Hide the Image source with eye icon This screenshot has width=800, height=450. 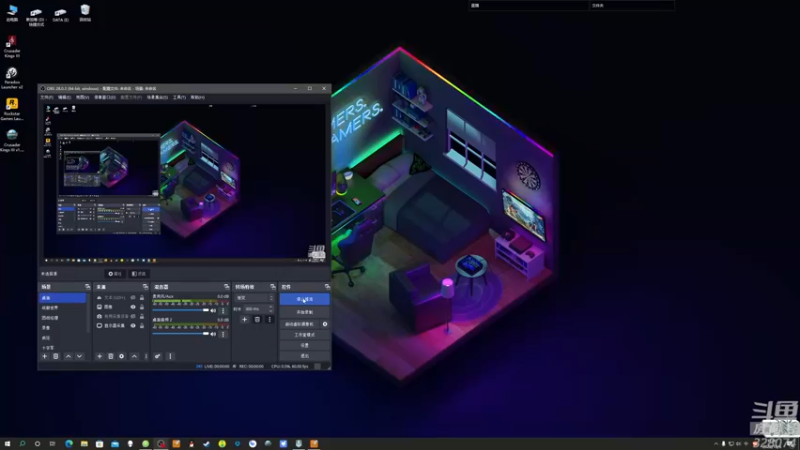[x=133, y=307]
